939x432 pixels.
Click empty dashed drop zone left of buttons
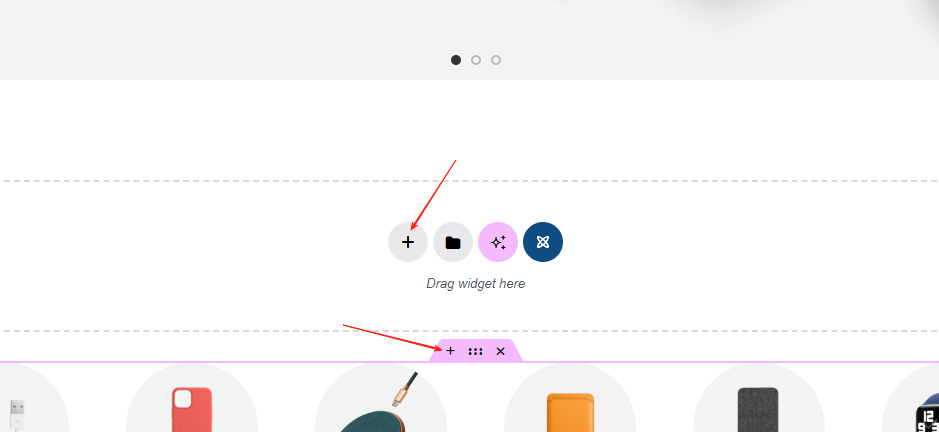(192, 256)
